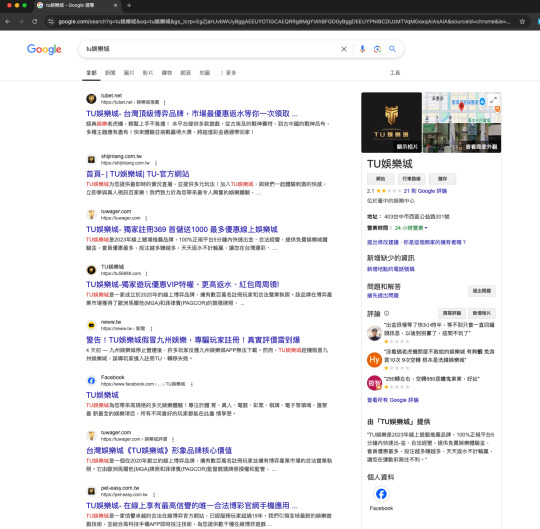
Task: Open site info icon in address bar
Action: 51,21
